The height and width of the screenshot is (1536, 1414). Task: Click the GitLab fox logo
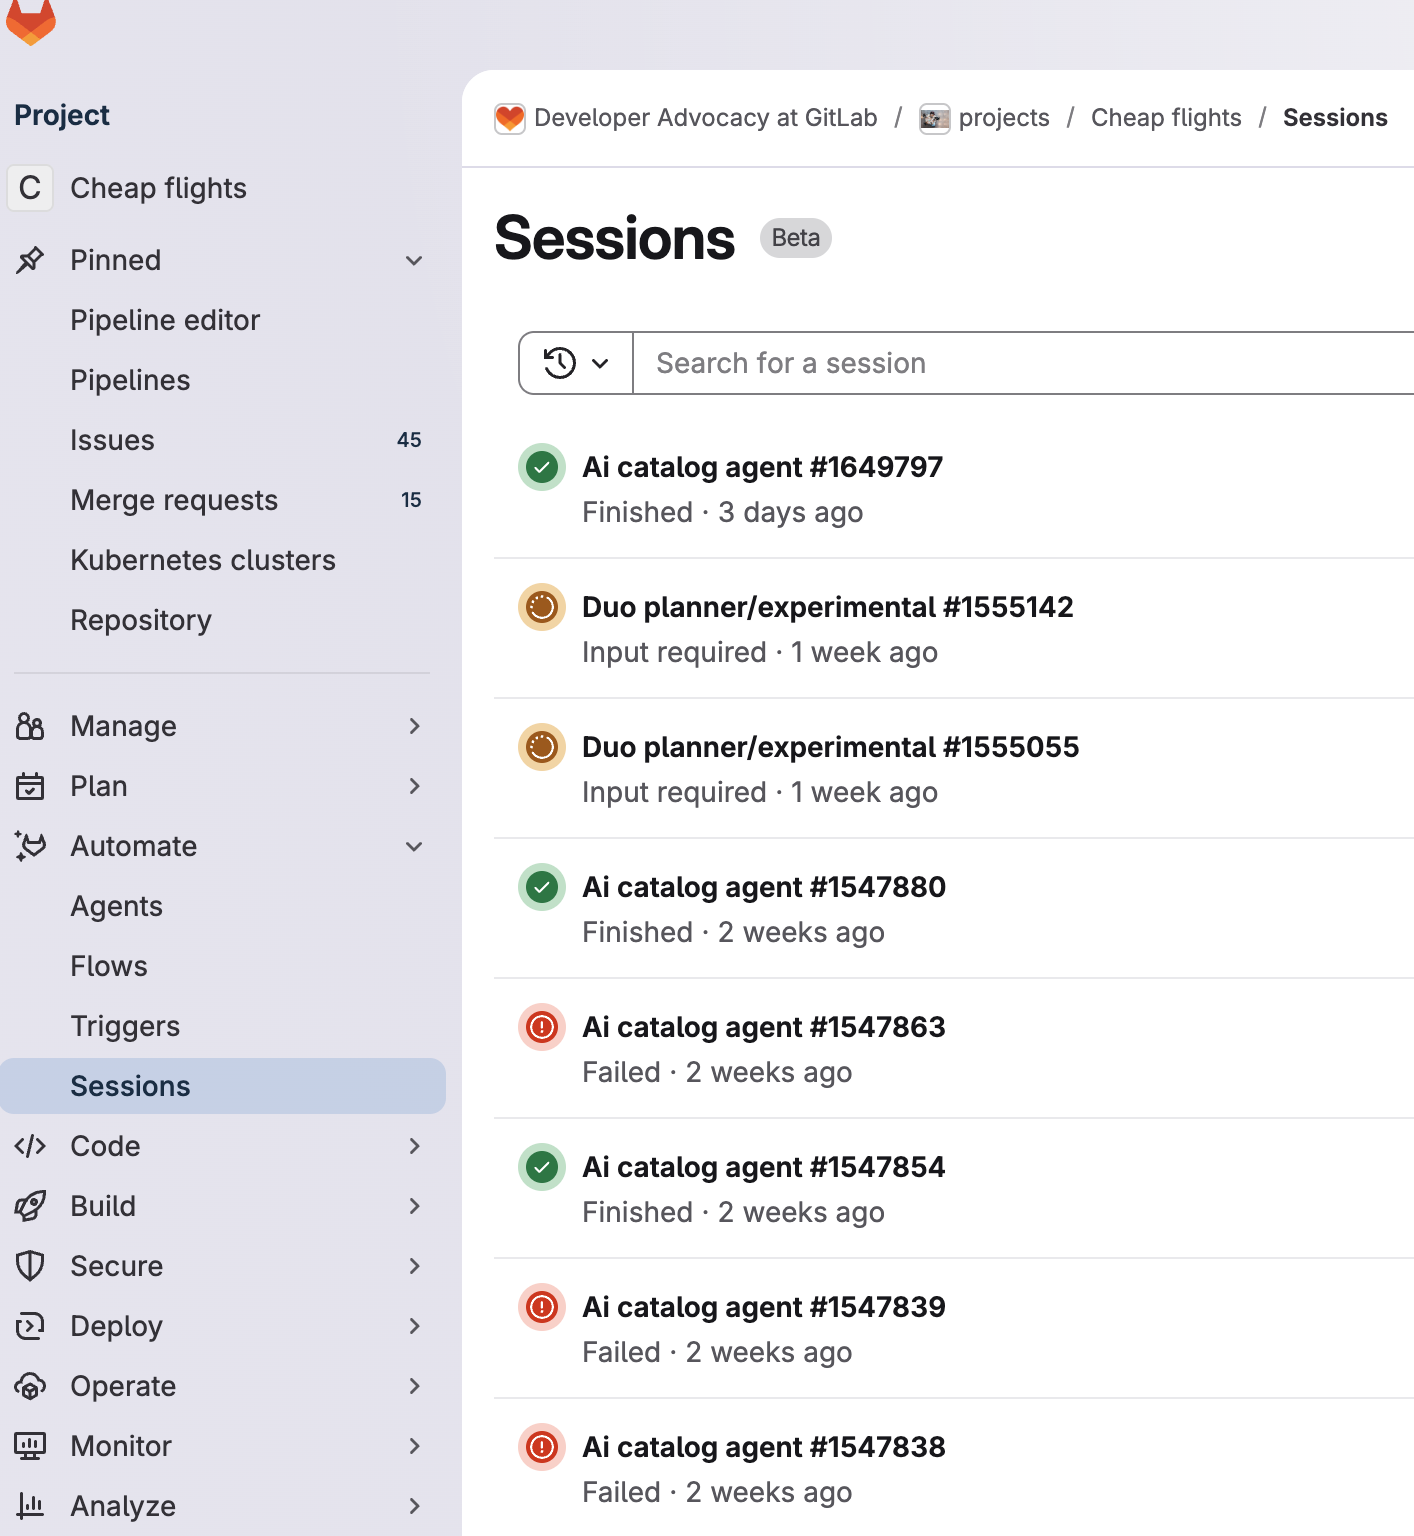(x=30, y=20)
